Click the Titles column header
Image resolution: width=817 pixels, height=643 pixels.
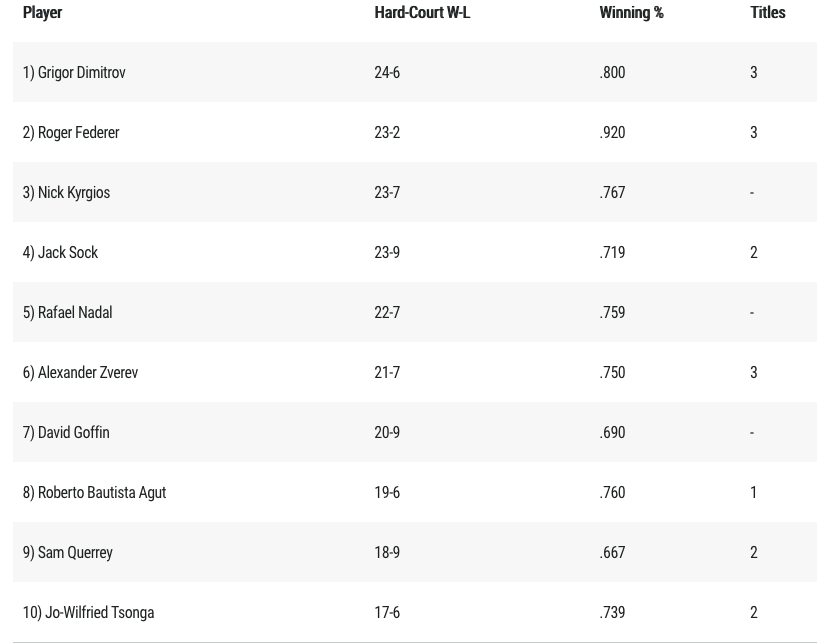[x=768, y=13]
